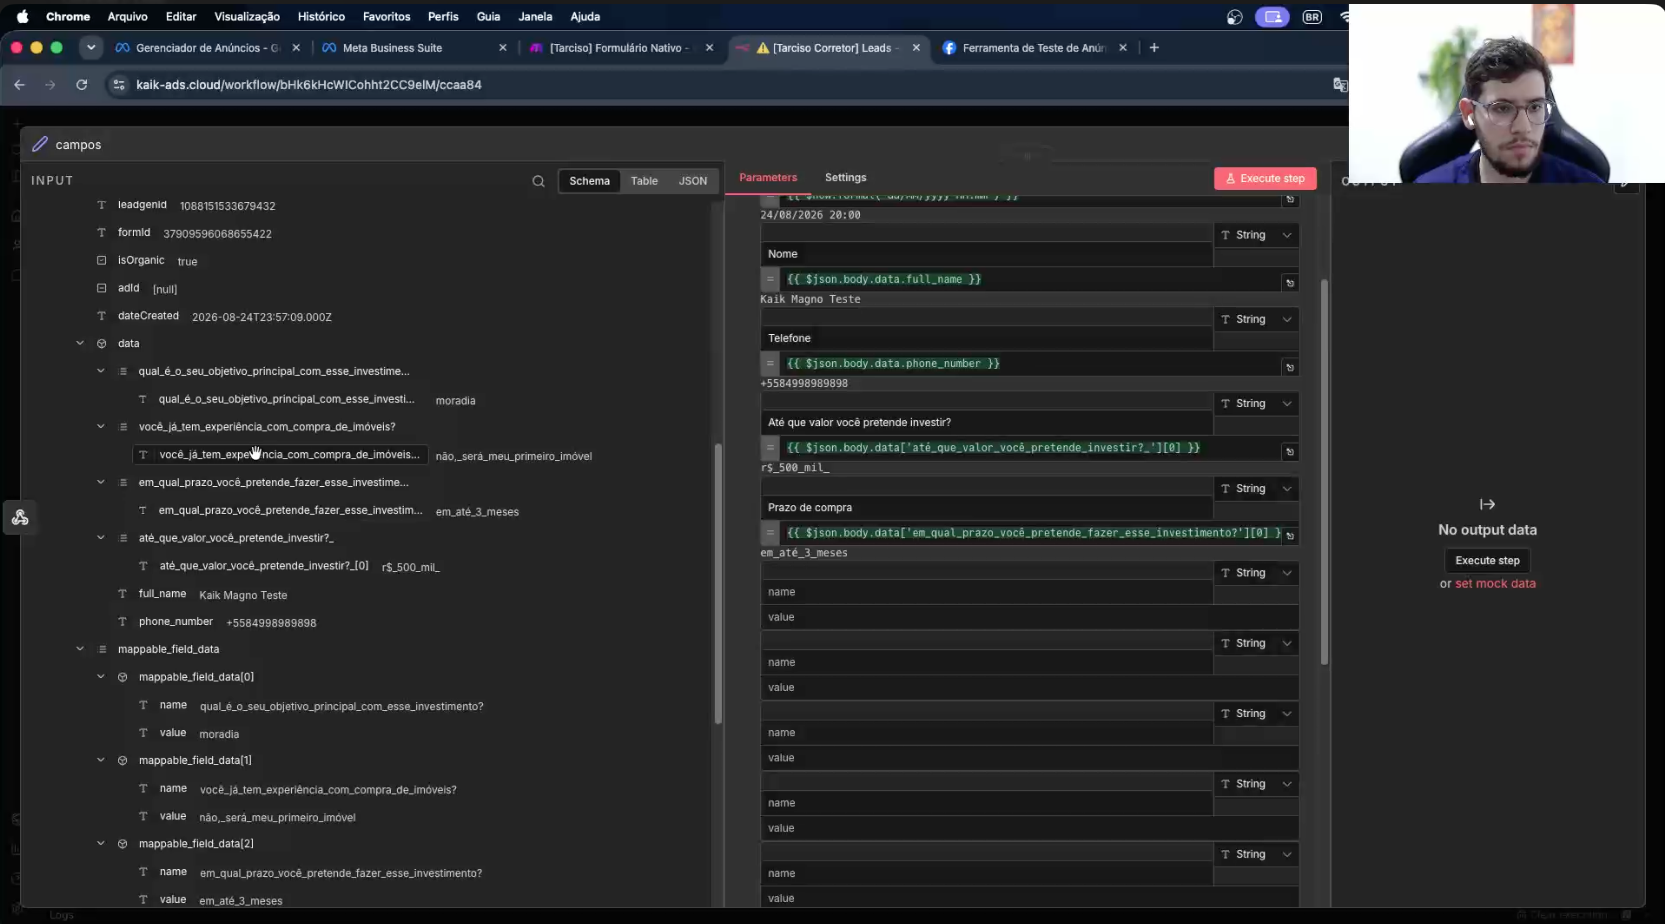The width and height of the screenshot is (1665, 924).
Task: Click the set mock data link
Action: coord(1495,584)
